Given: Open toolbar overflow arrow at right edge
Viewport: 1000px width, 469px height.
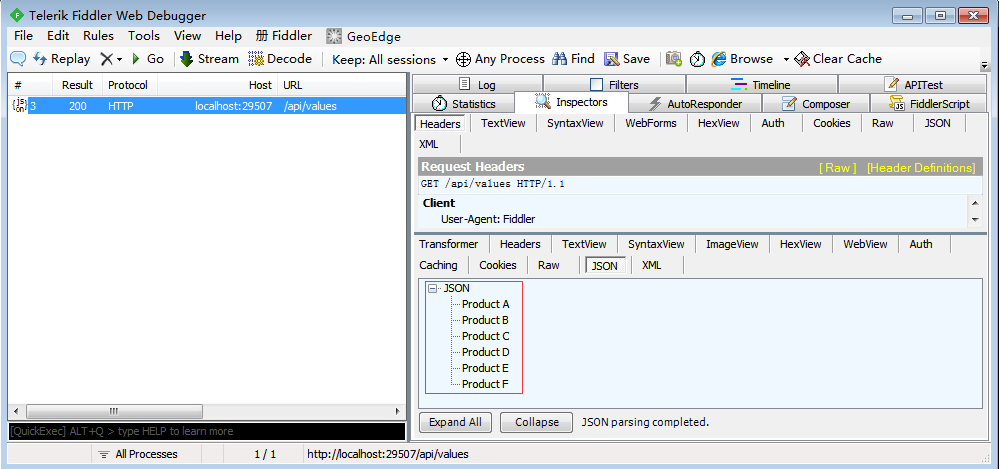Looking at the screenshot, I should (x=983, y=64).
